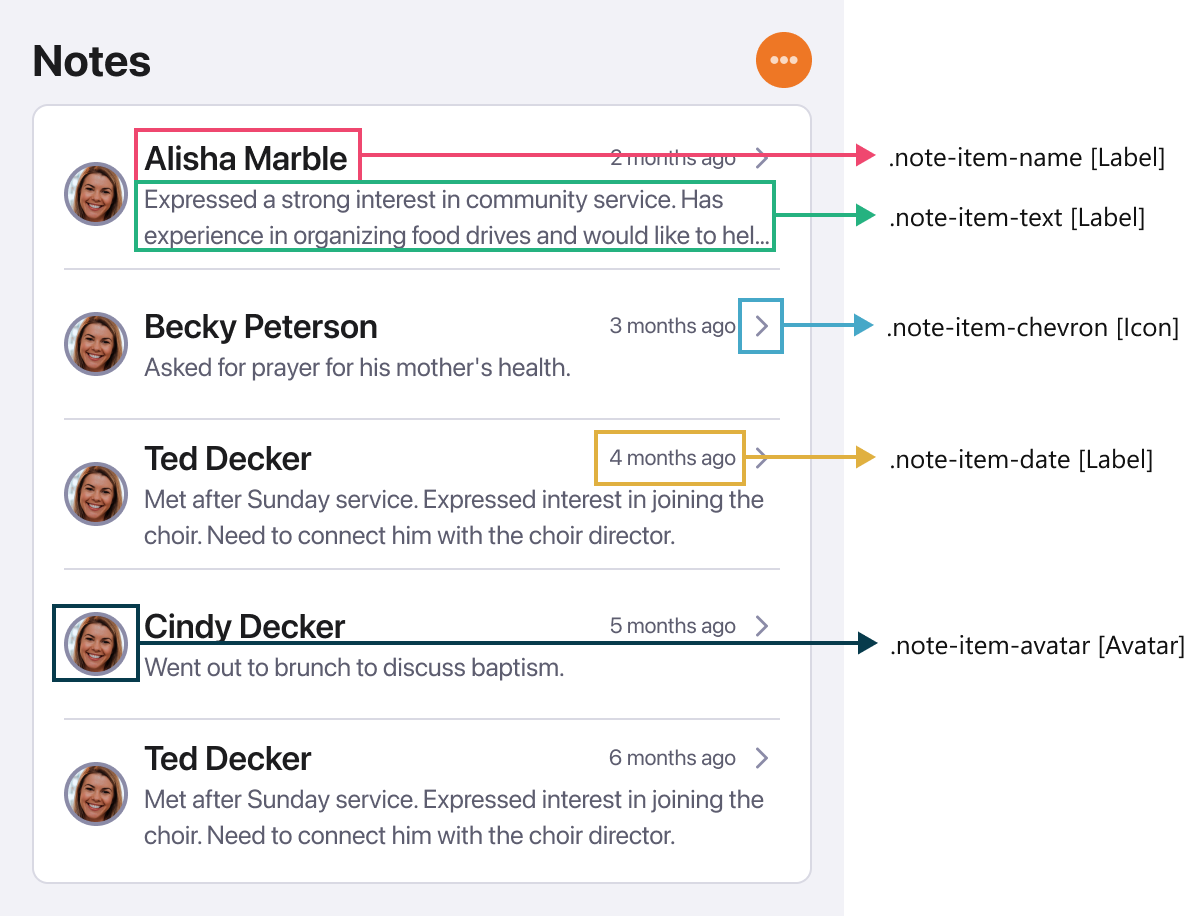Click the brunch to discuss baptism note
The image size is (1186, 916).
tap(354, 667)
